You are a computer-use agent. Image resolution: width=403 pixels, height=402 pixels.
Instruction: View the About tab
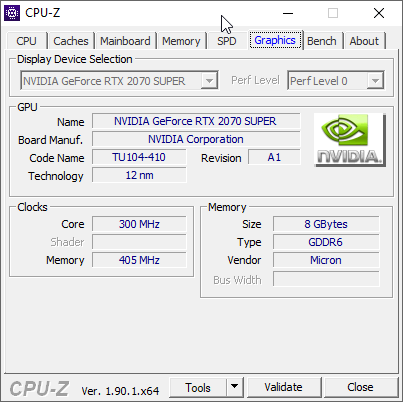click(364, 41)
